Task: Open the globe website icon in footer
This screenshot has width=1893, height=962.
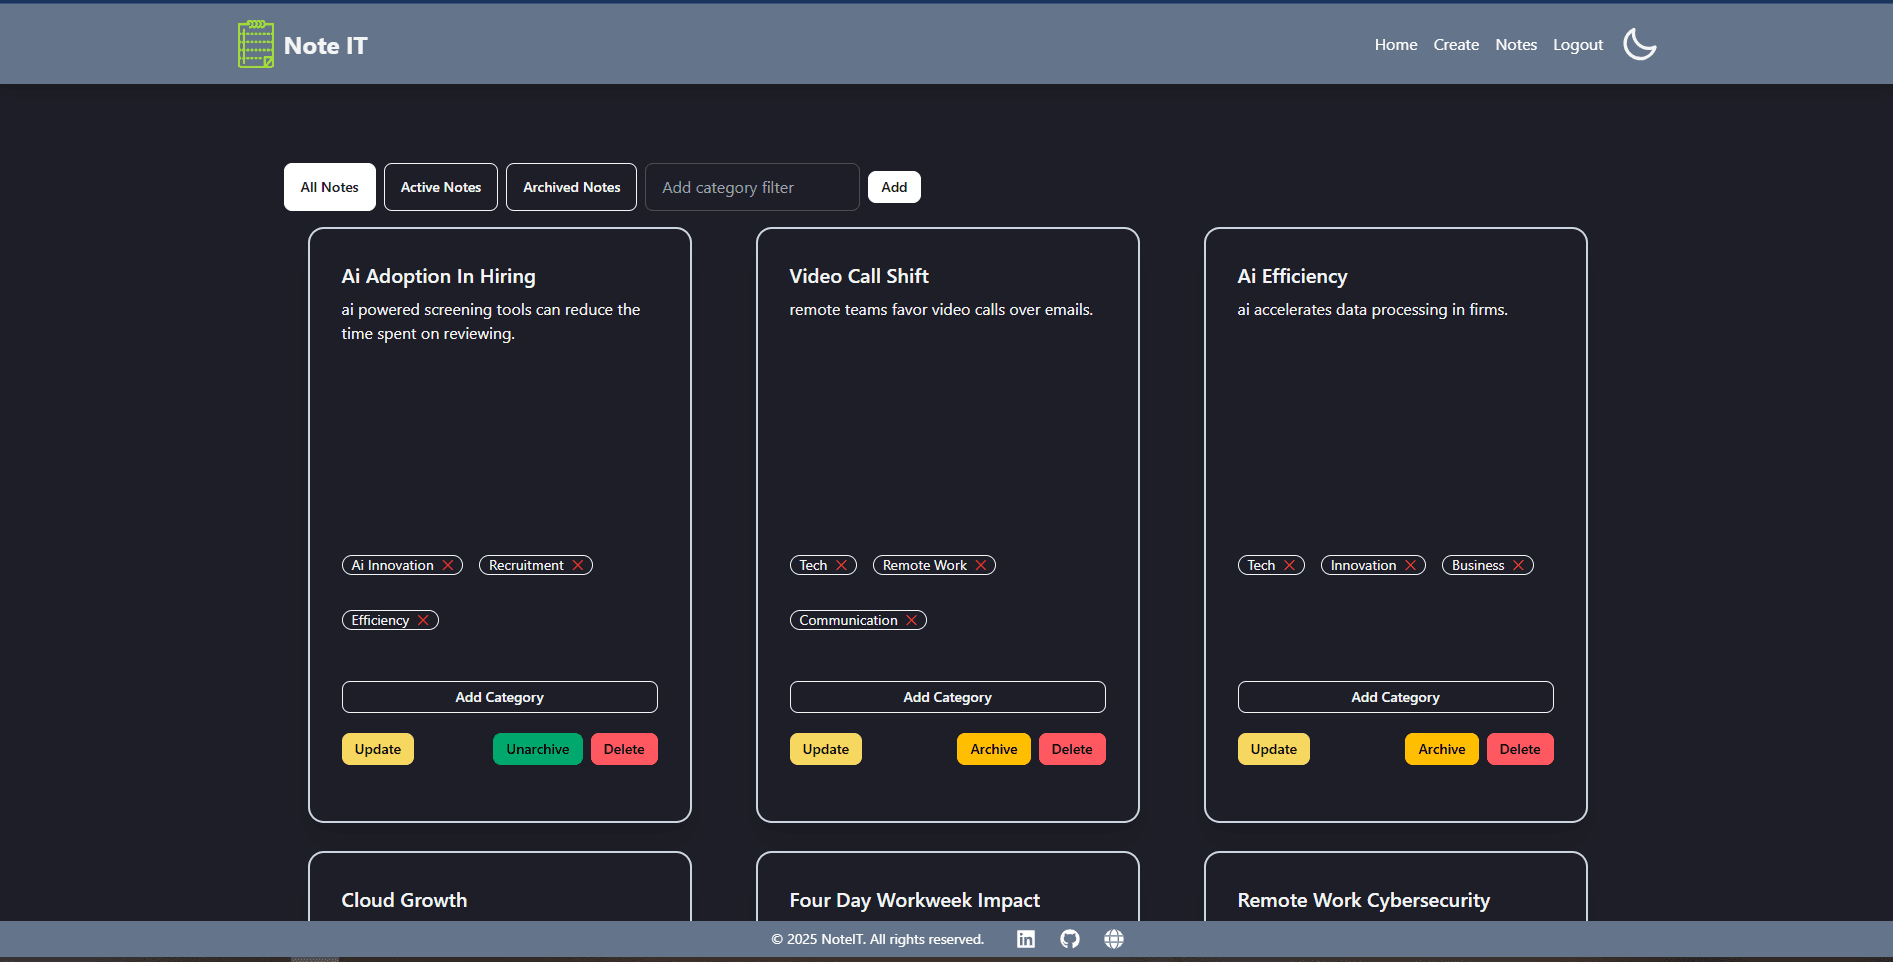Action: coord(1114,939)
